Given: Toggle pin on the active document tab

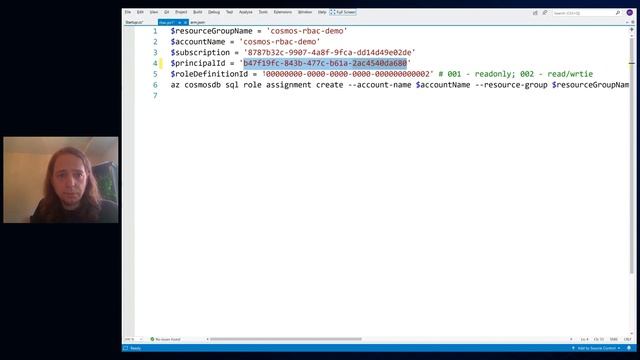Looking at the screenshot, I should (x=180, y=22).
